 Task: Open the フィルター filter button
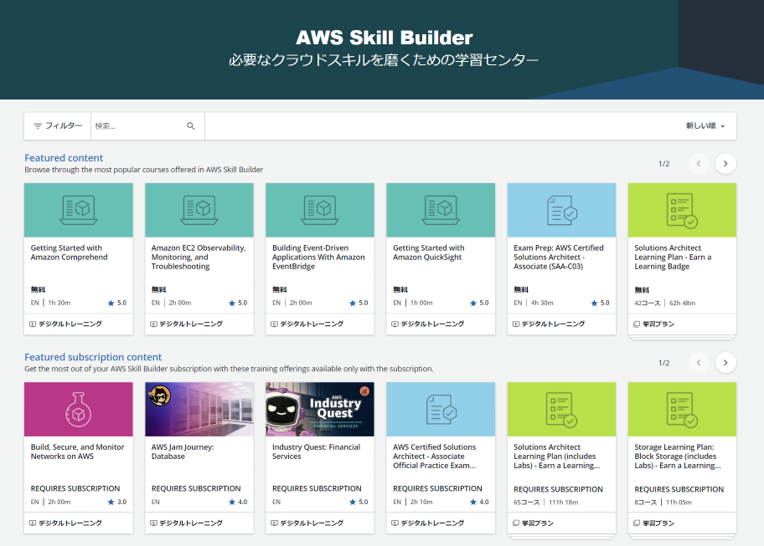pyautogui.click(x=57, y=126)
